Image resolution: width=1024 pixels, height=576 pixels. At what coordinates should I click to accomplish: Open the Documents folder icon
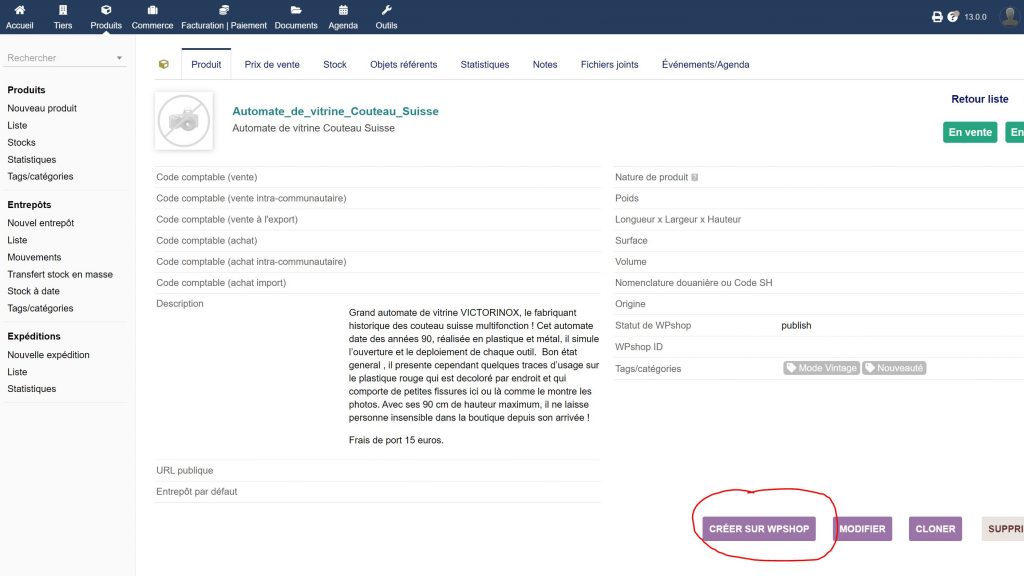(x=296, y=10)
